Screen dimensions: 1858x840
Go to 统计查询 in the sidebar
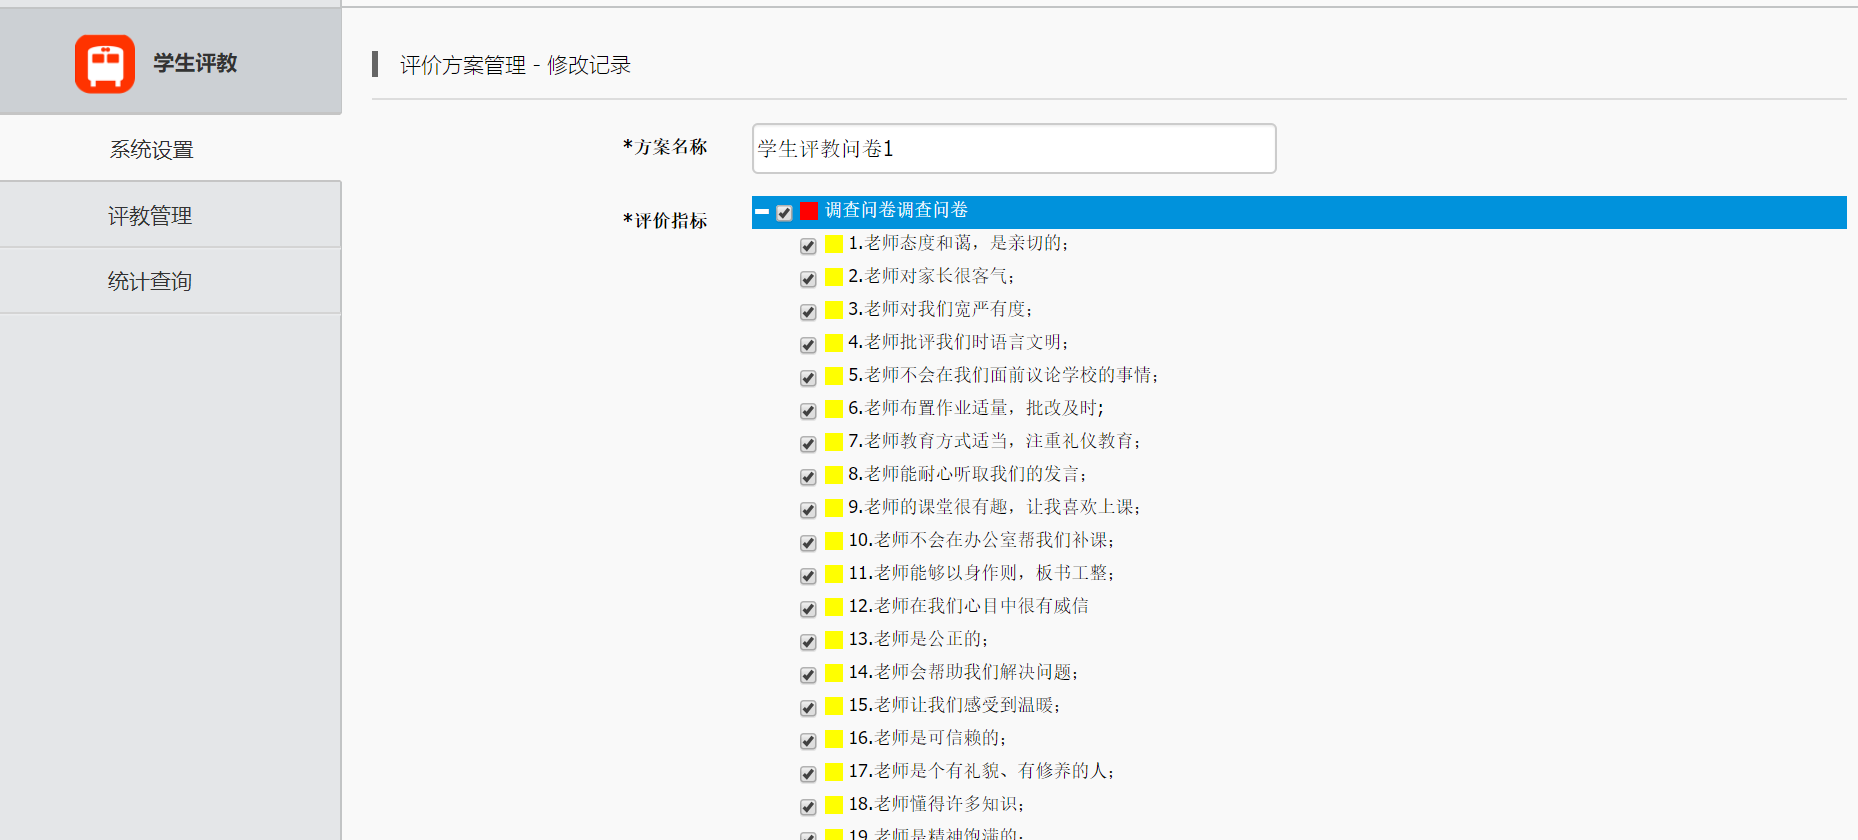(x=150, y=281)
